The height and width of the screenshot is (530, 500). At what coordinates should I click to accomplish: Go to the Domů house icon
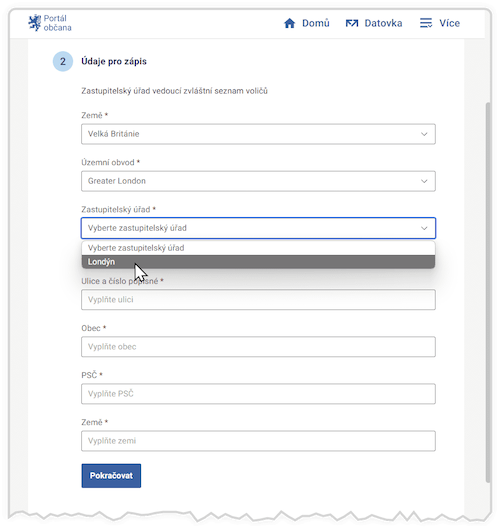(x=289, y=23)
